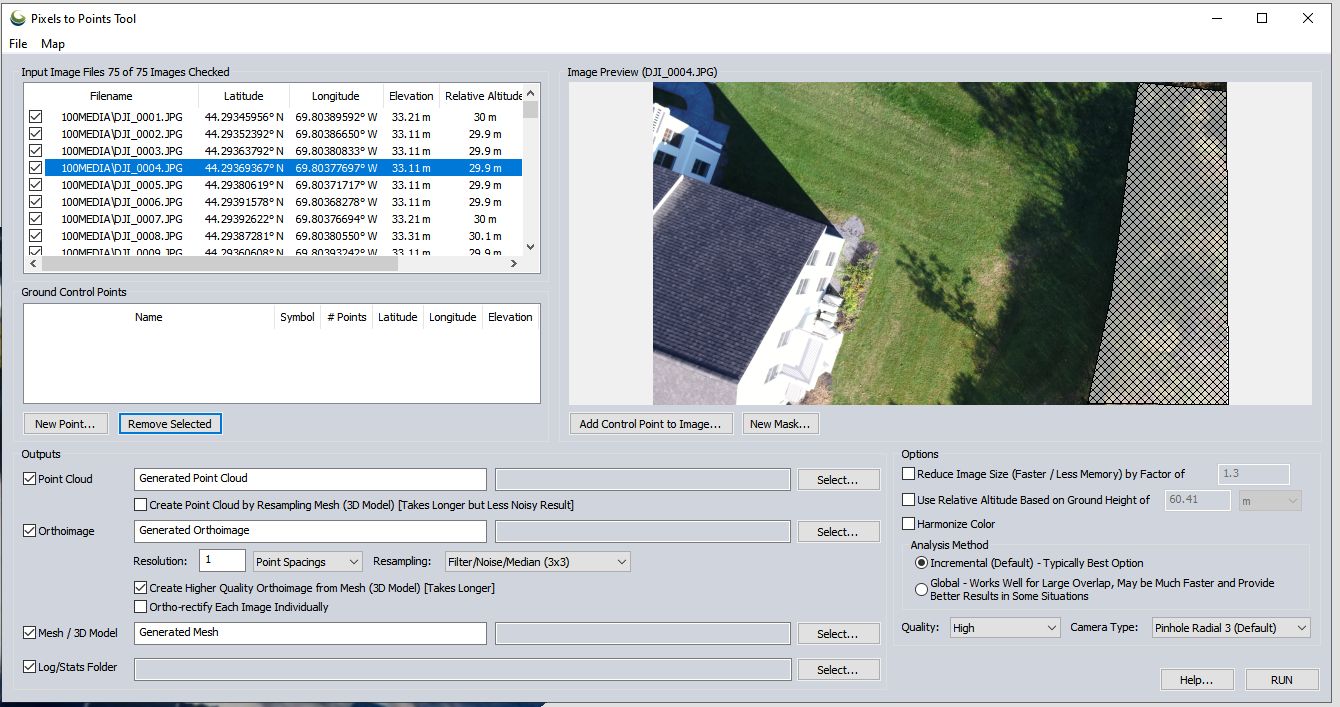The height and width of the screenshot is (707, 1340).
Task: Enable Use Relative Altitude Based on Ground Height
Action: [x=909, y=500]
